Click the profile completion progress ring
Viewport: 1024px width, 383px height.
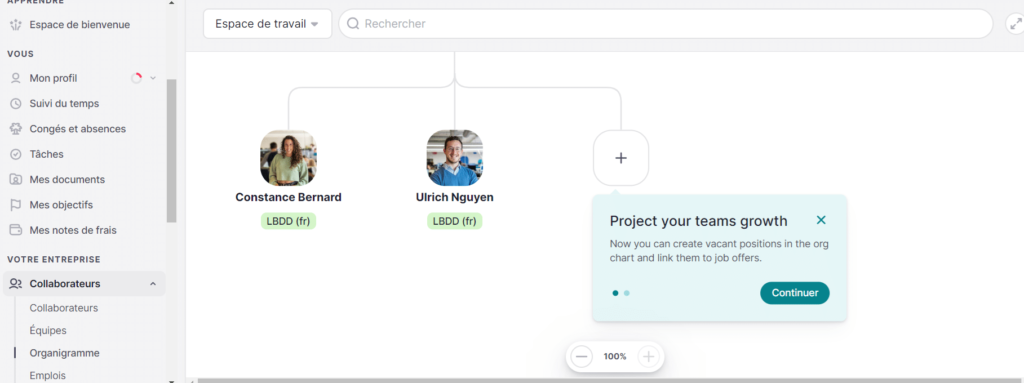(x=136, y=78)
